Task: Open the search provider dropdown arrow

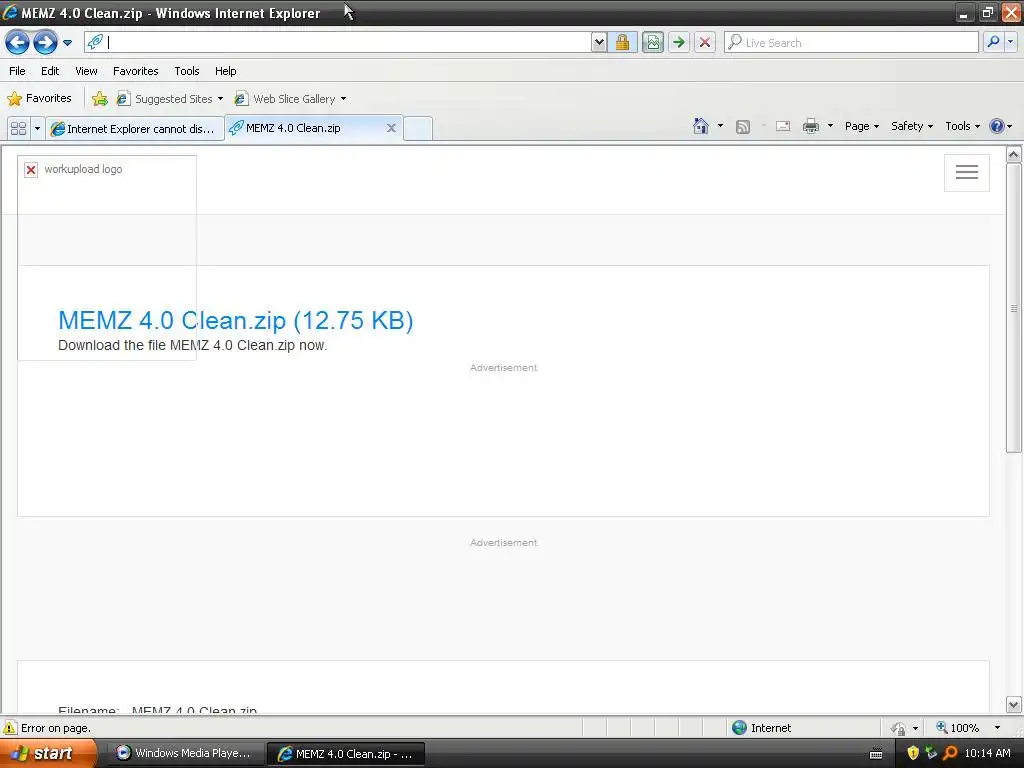Action: pyautogui.click(x=1010, y=42)
